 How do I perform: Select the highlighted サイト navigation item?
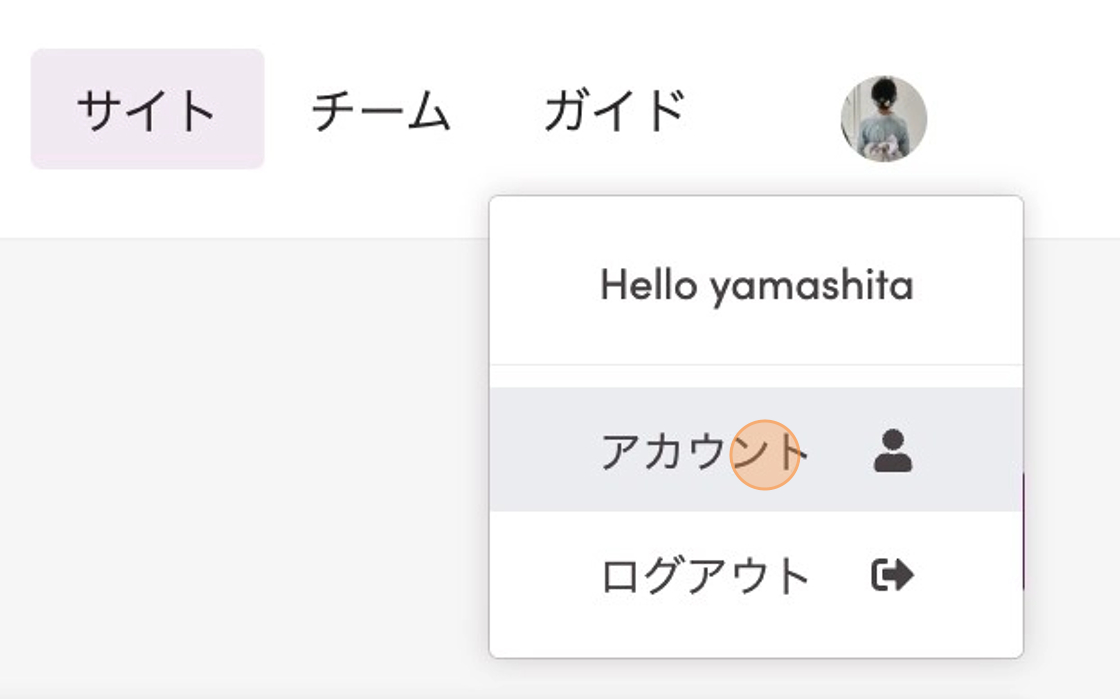147,109
